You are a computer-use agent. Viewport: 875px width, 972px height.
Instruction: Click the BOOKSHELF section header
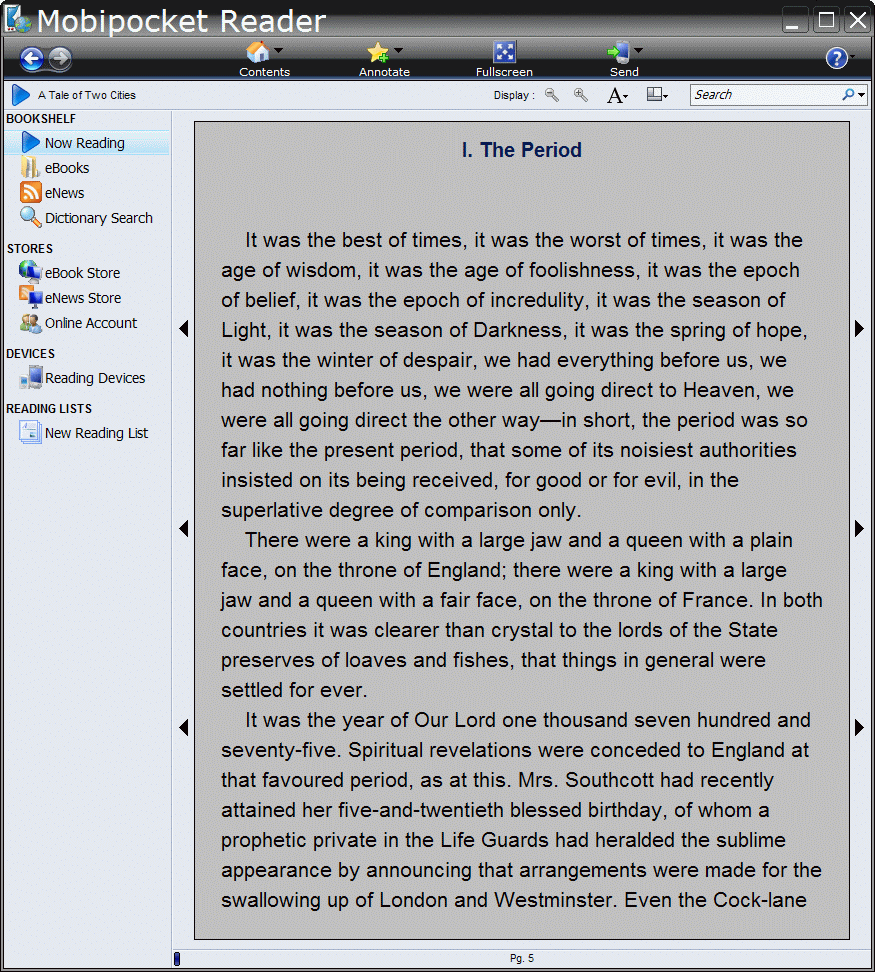[41, 118]
